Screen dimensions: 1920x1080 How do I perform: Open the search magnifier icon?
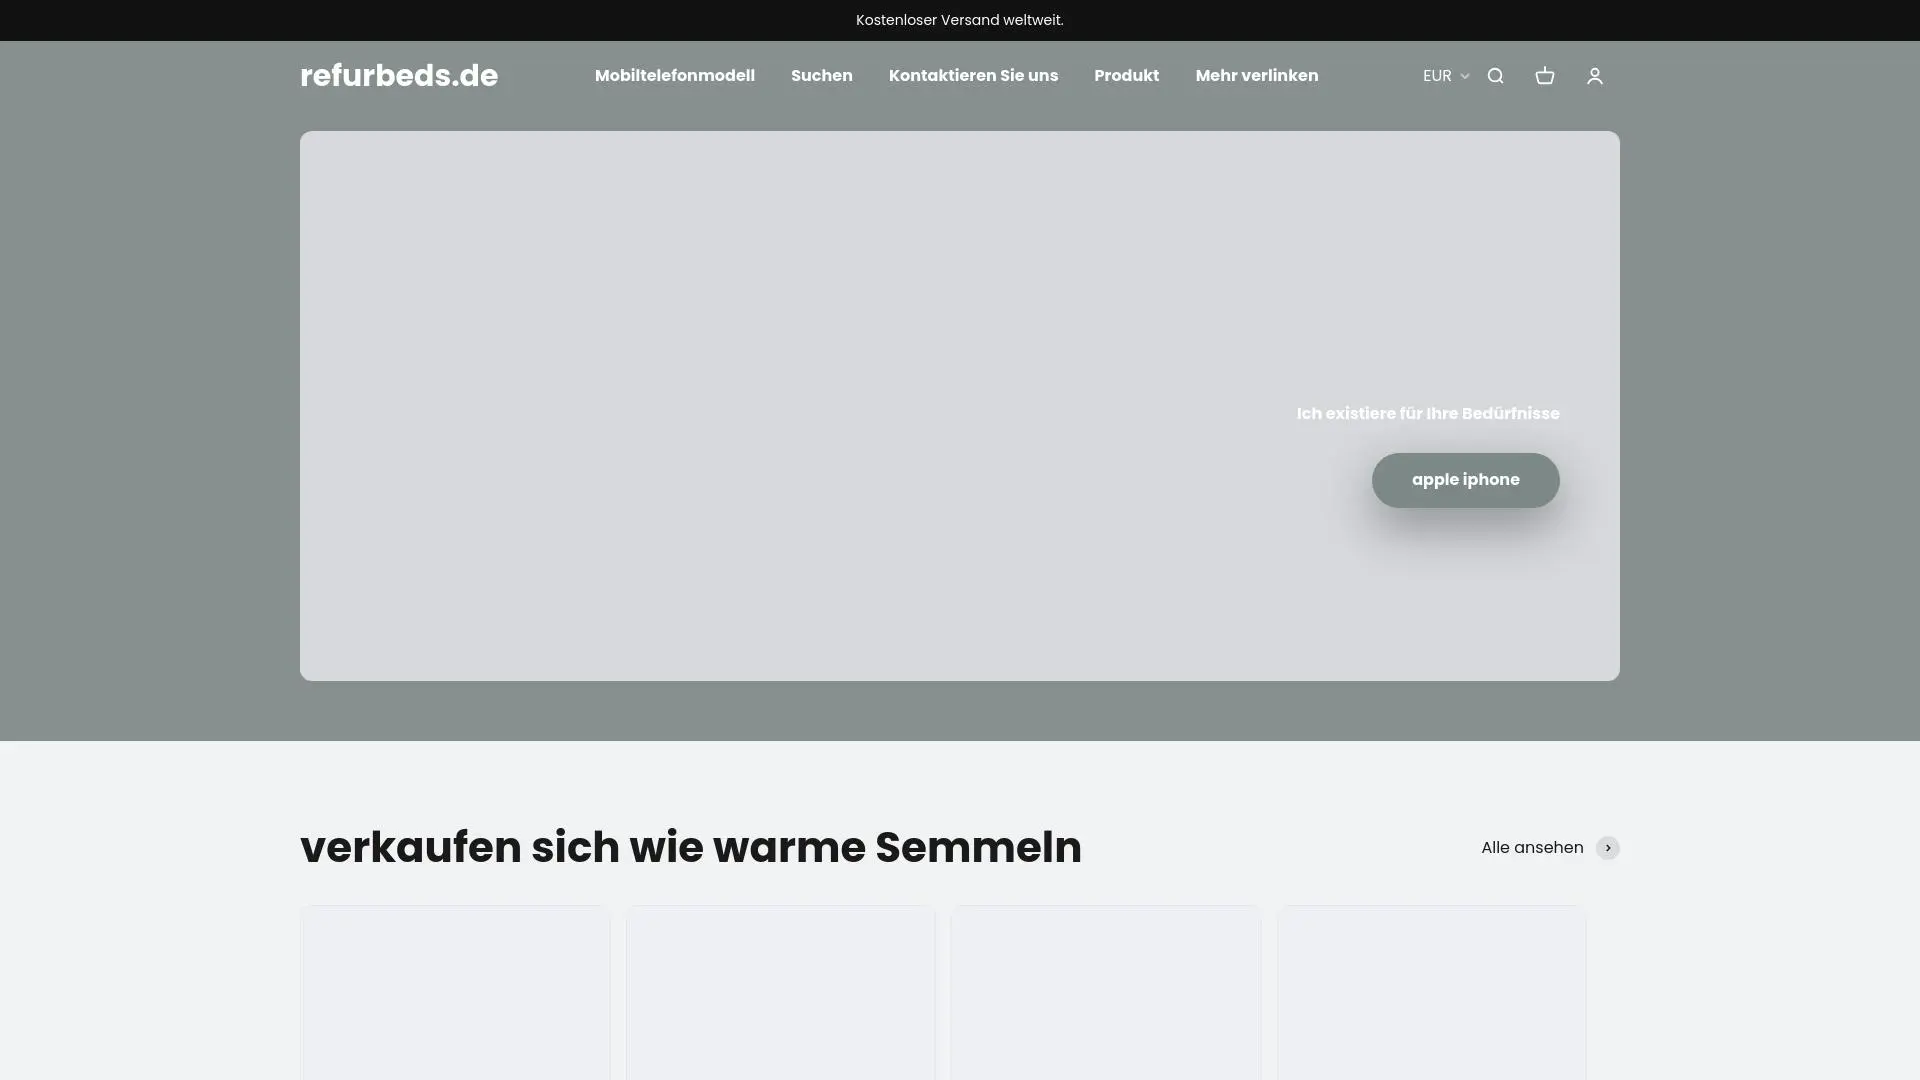(x=1495, y=76)
